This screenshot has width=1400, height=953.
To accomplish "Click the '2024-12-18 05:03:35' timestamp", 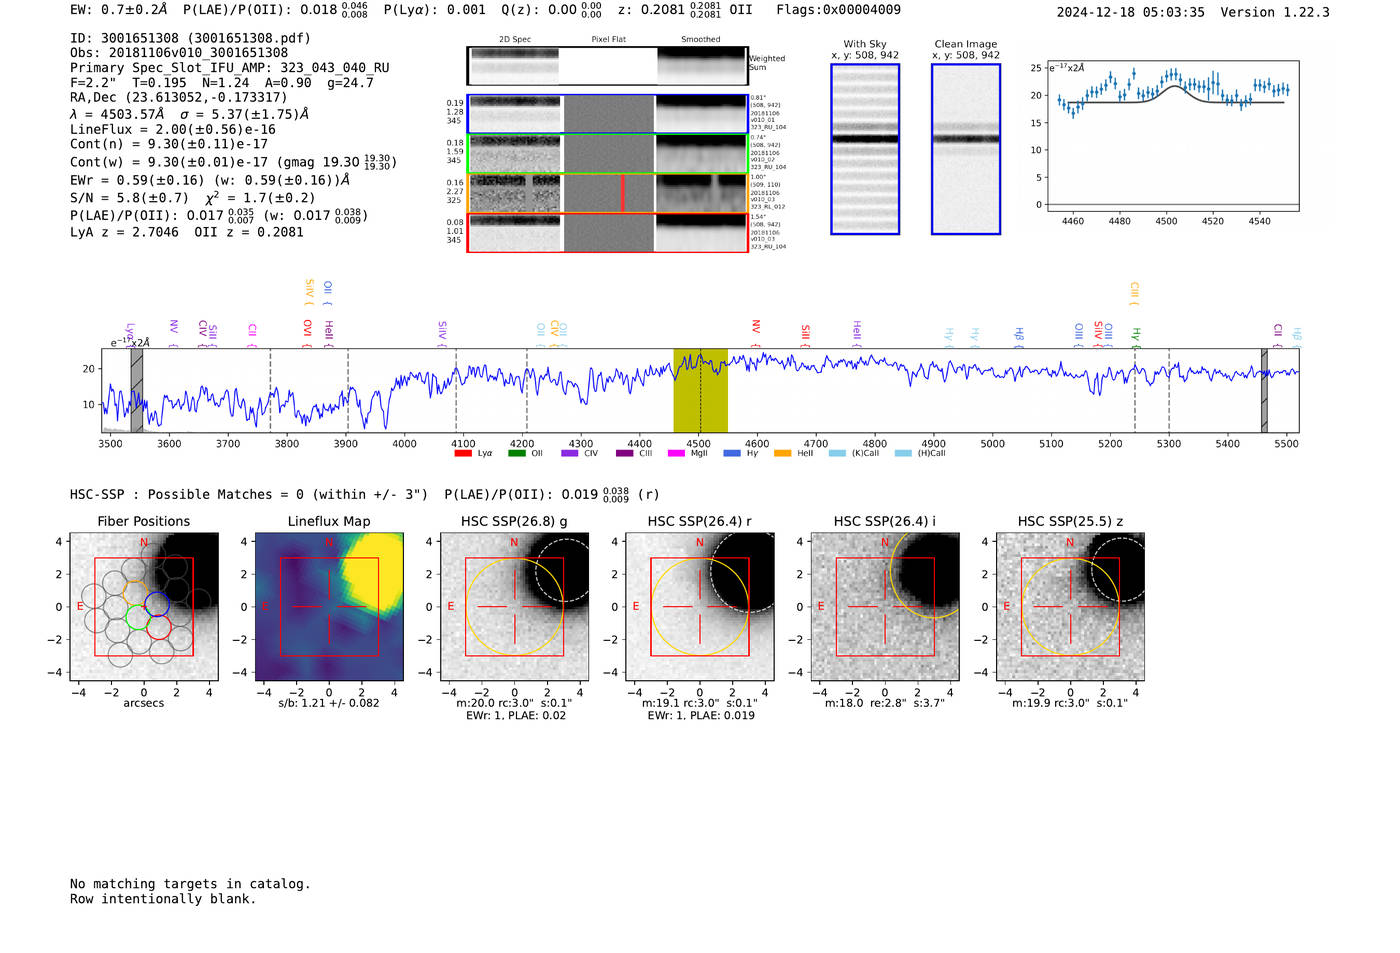I will [x=1131, y=12].
